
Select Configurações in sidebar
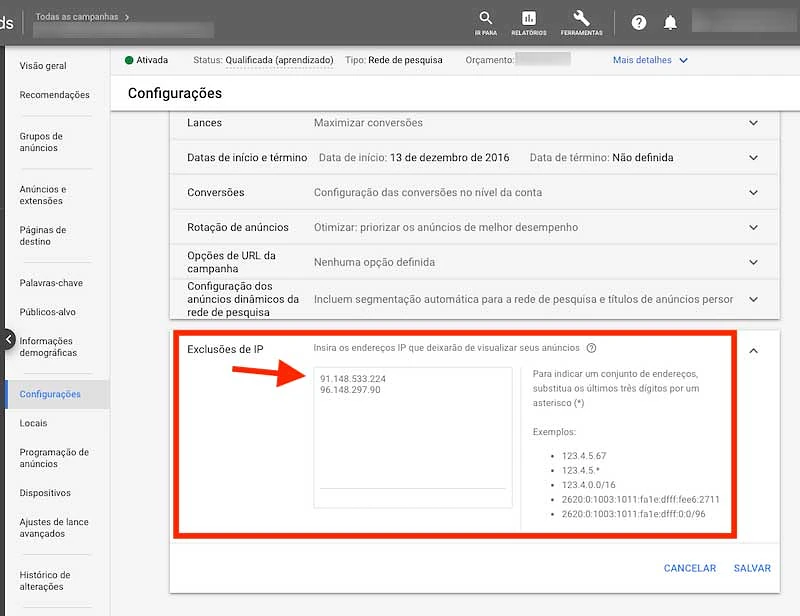(50, 394)
